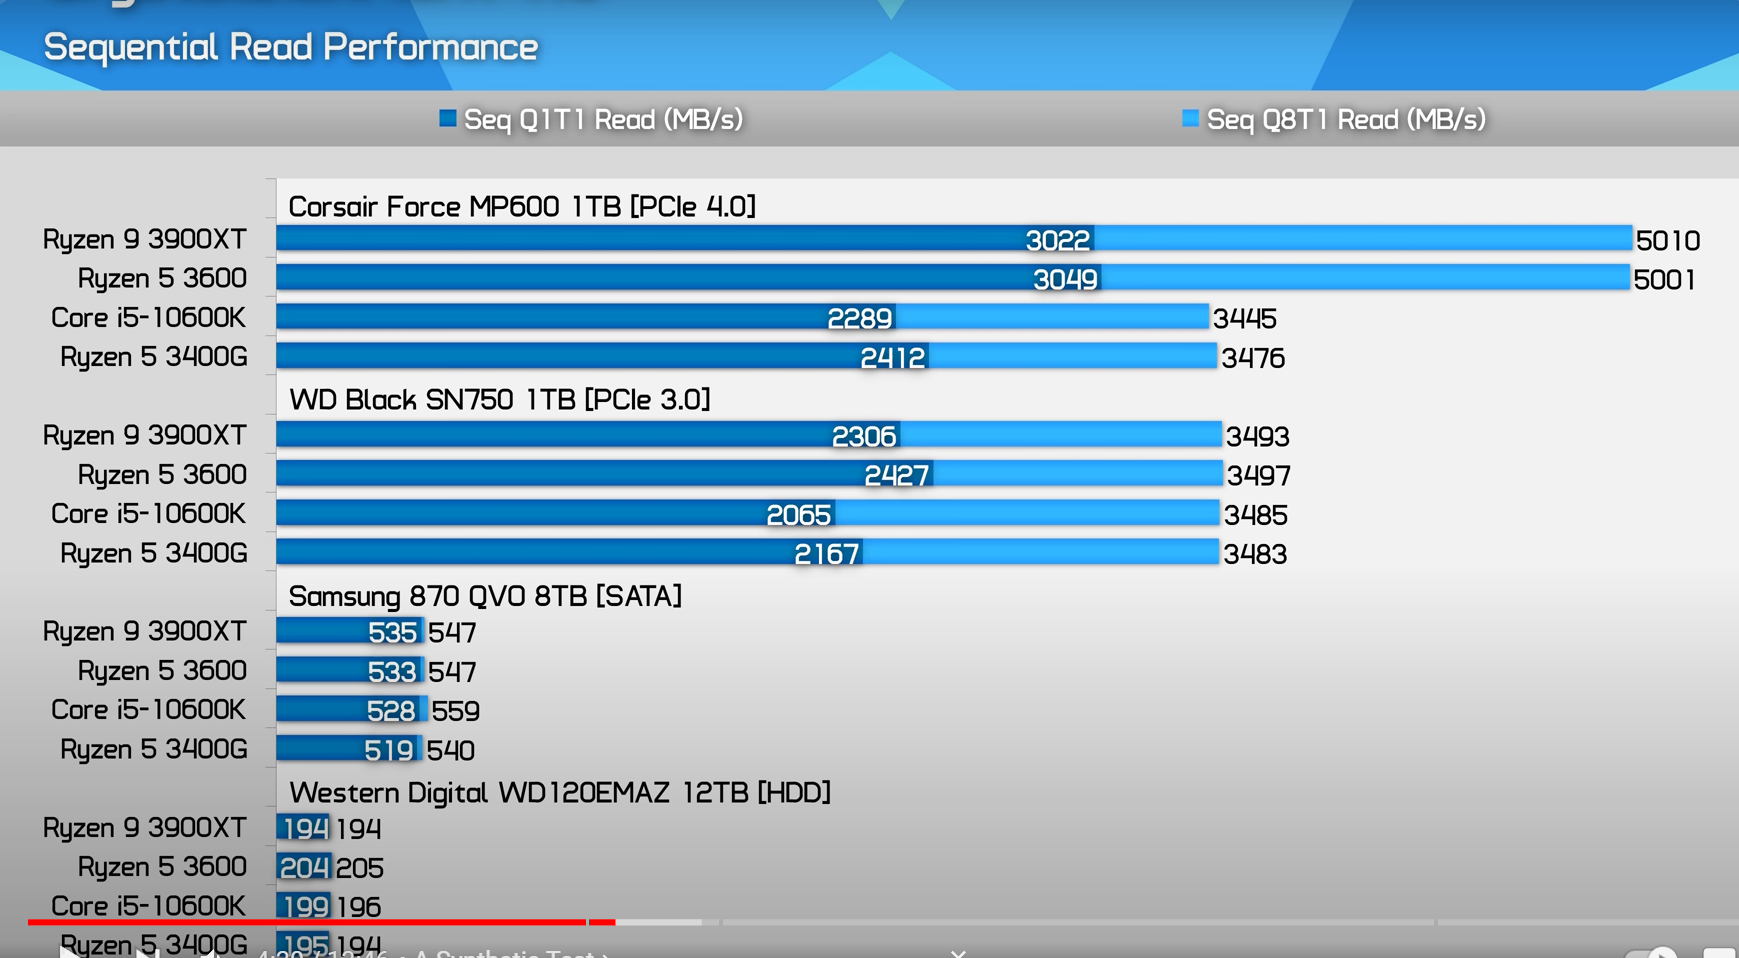Click the light blue Seq Q8T1 legend swatch
1739x958 pixels.
pyautogui.click(x=1190, y=119)
